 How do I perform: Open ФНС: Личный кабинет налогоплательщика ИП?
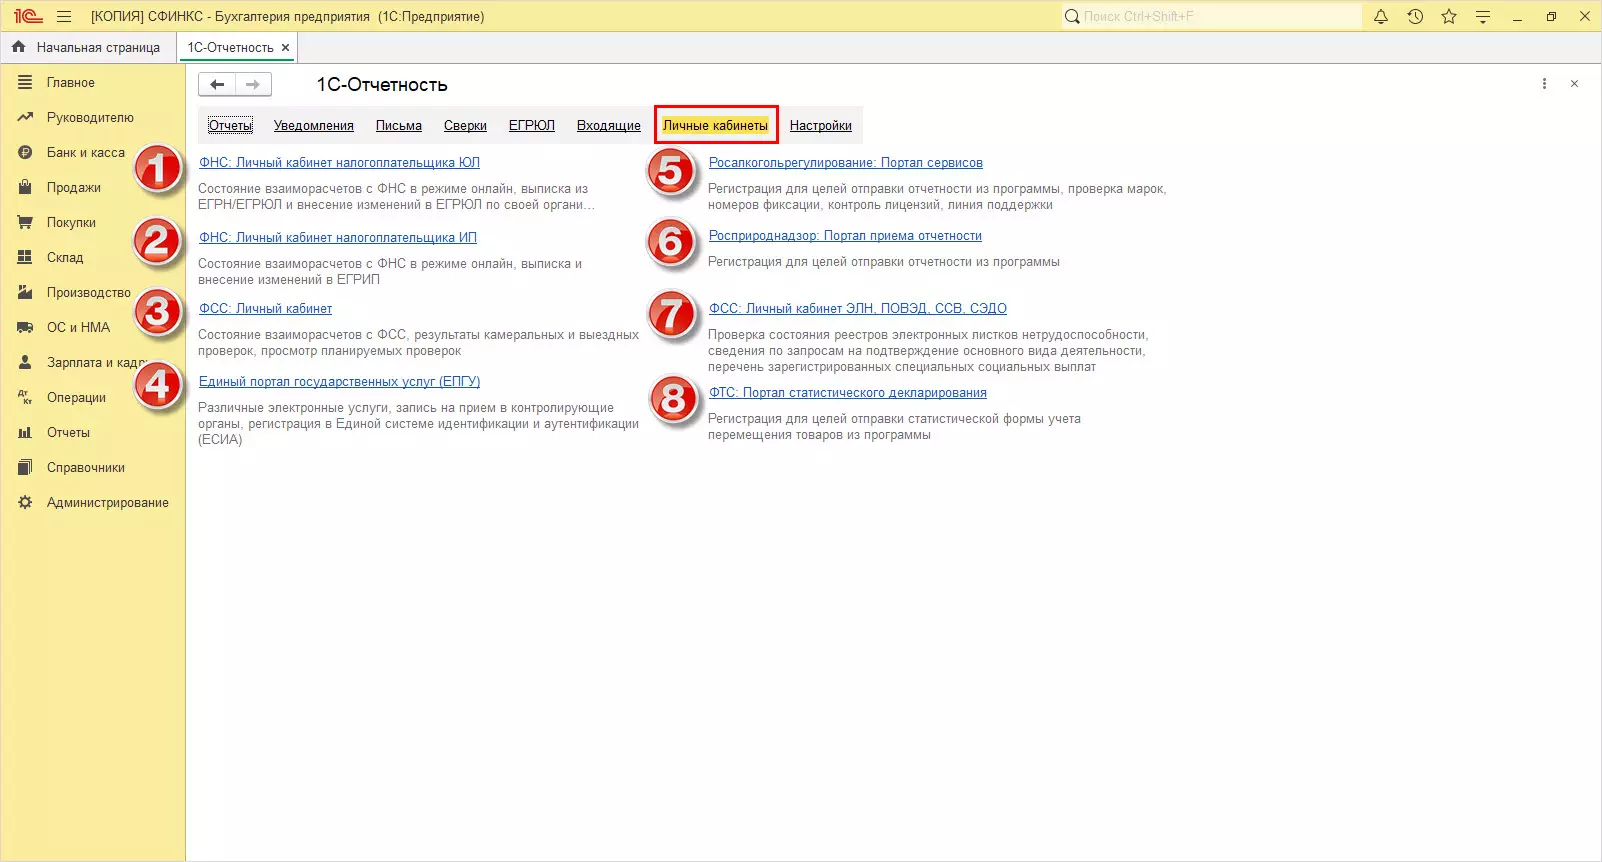click(338, 238)
